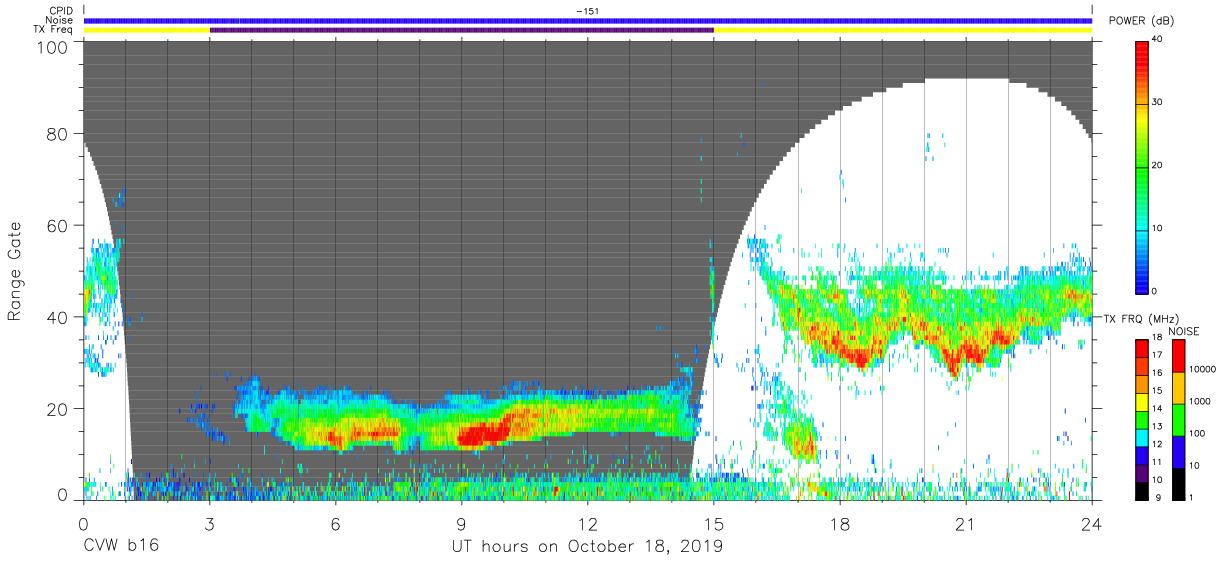The image size is (1228, 567).
Task: Click the 18 hour tick on time axis
Action: point(839,524)
